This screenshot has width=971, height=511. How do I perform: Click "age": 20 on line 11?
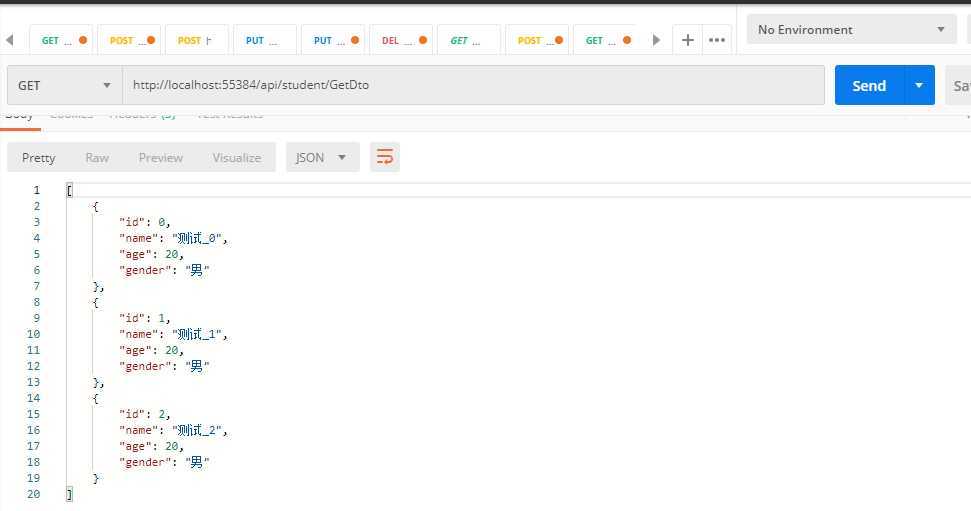151,351
